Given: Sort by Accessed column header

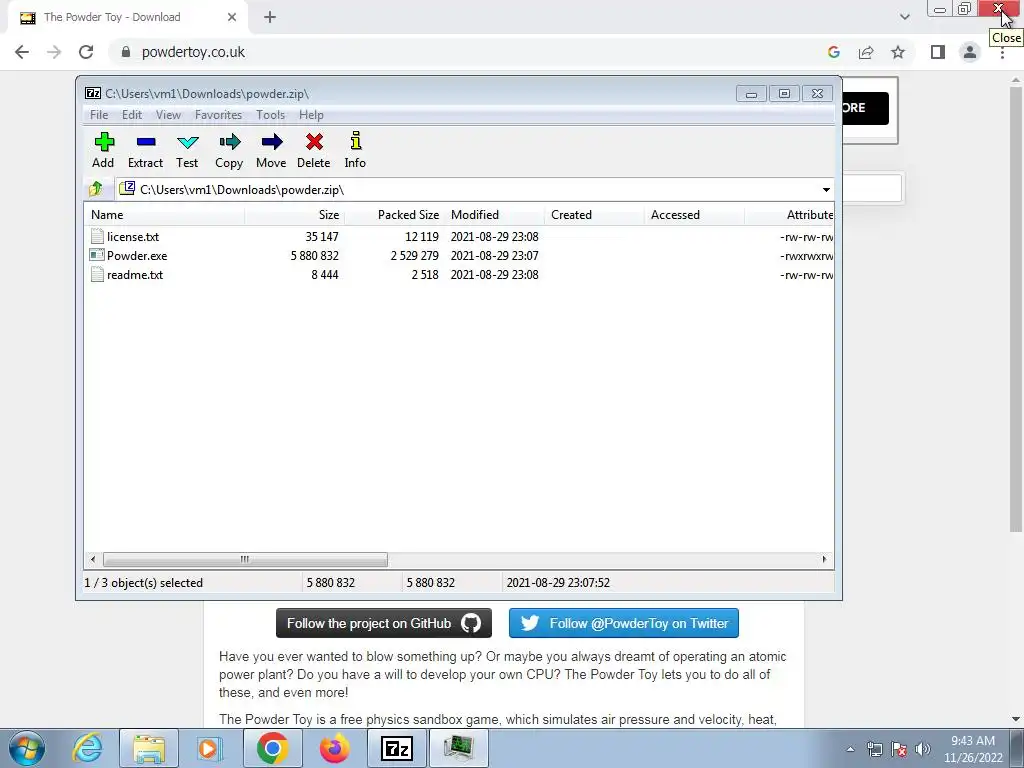Looking at the screenshot, I should pyautogui.click(x=694, y=215).
